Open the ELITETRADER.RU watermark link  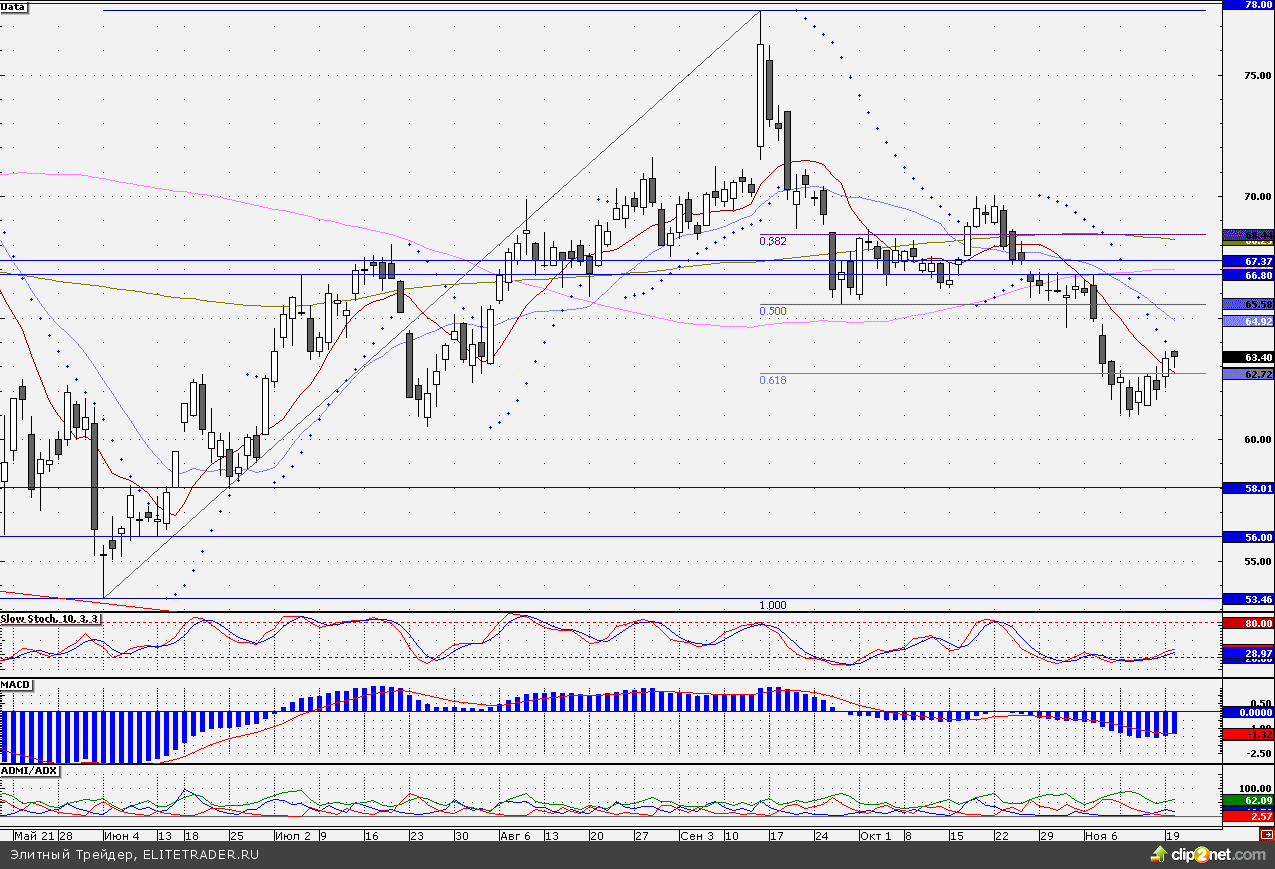tap(135, 855)
